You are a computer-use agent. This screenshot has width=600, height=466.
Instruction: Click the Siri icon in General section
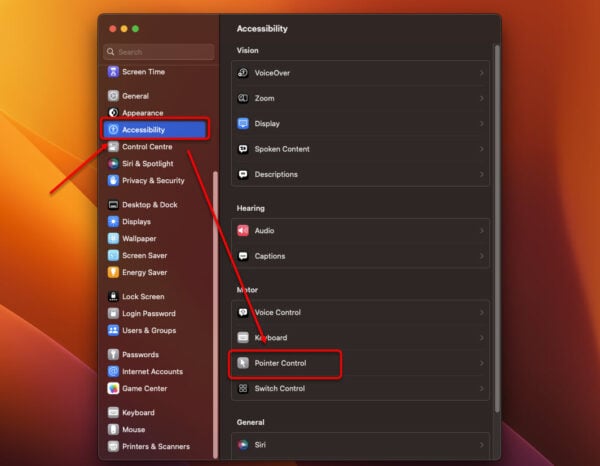[243, 445]
